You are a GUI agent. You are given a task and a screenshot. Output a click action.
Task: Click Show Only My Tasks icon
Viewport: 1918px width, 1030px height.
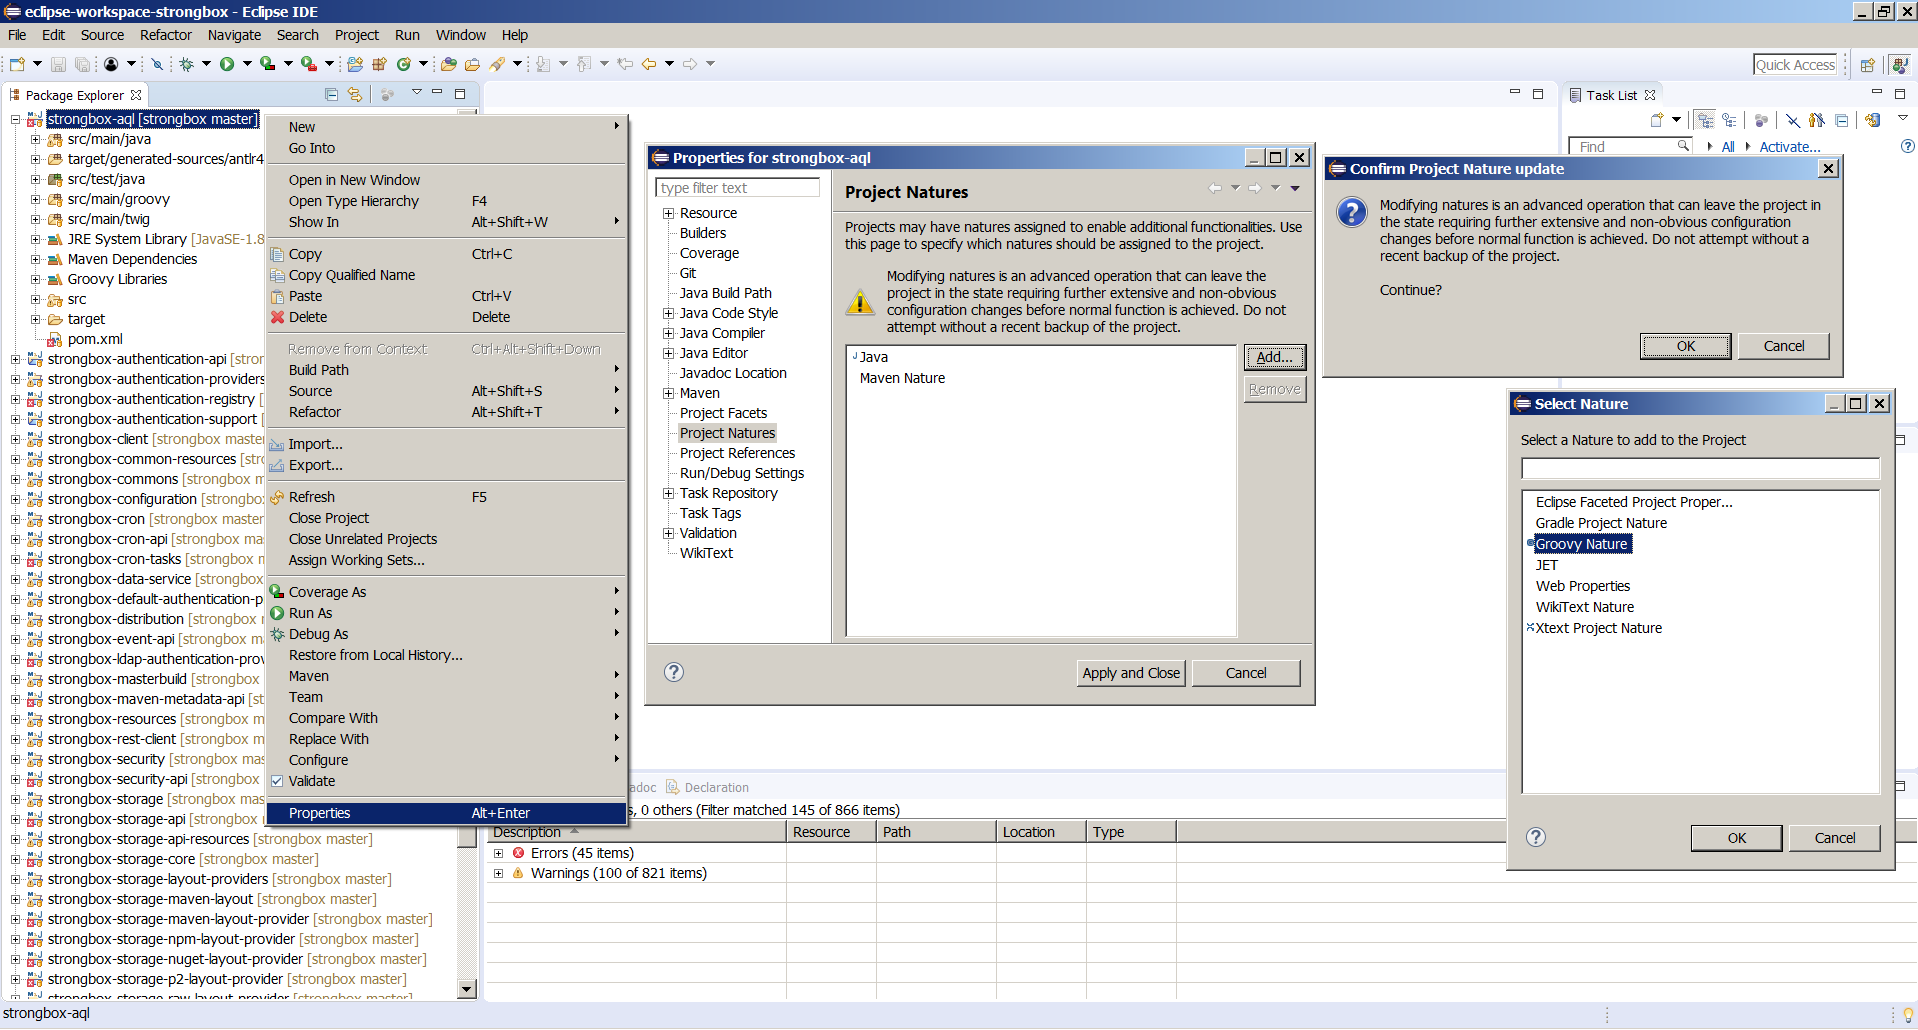(1816, 120)
